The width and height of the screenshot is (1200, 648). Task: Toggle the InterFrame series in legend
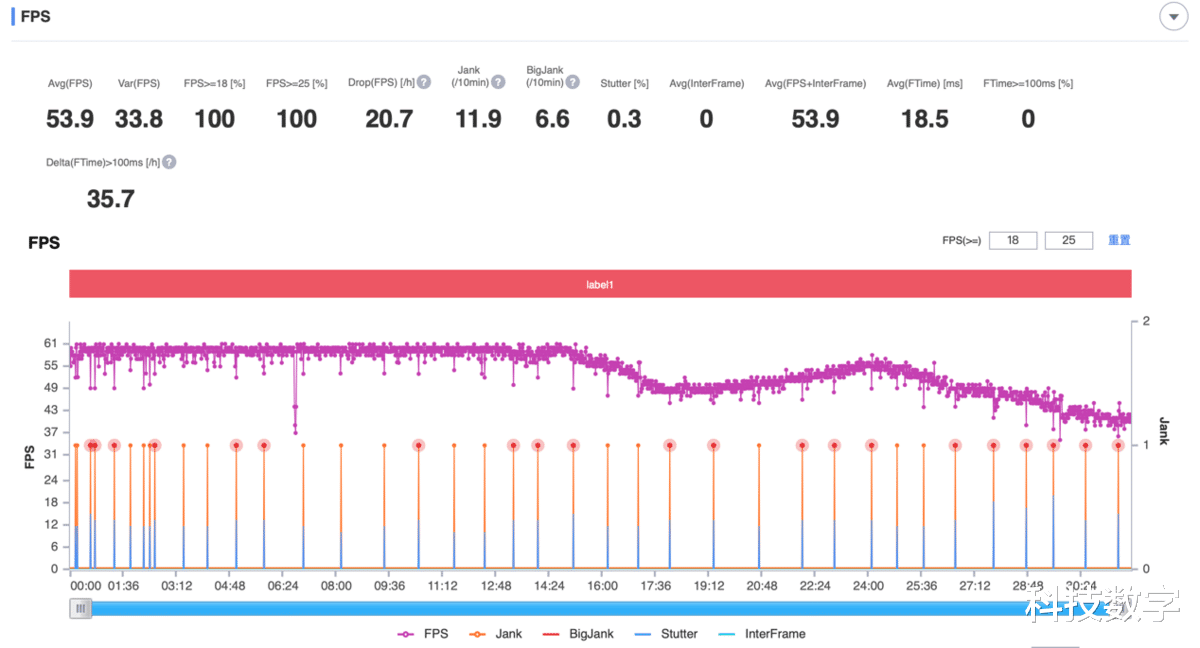pos(761,634)
